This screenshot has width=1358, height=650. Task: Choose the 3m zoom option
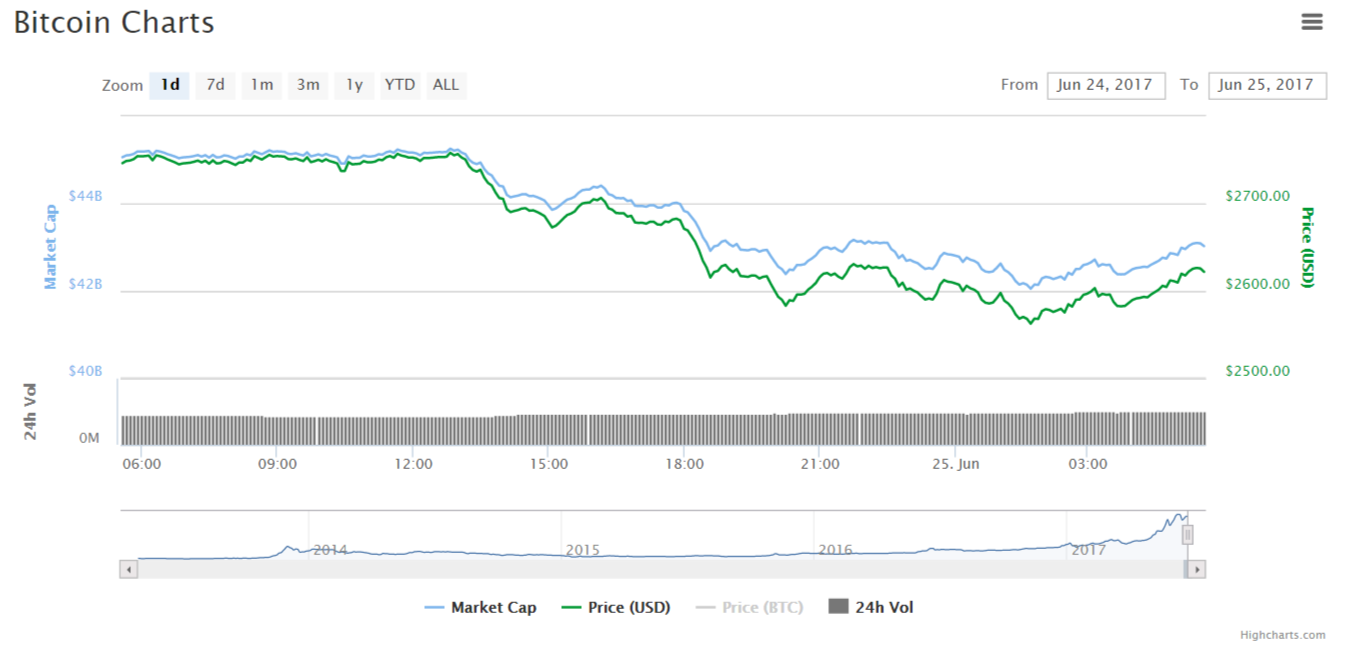click(308, 85)
